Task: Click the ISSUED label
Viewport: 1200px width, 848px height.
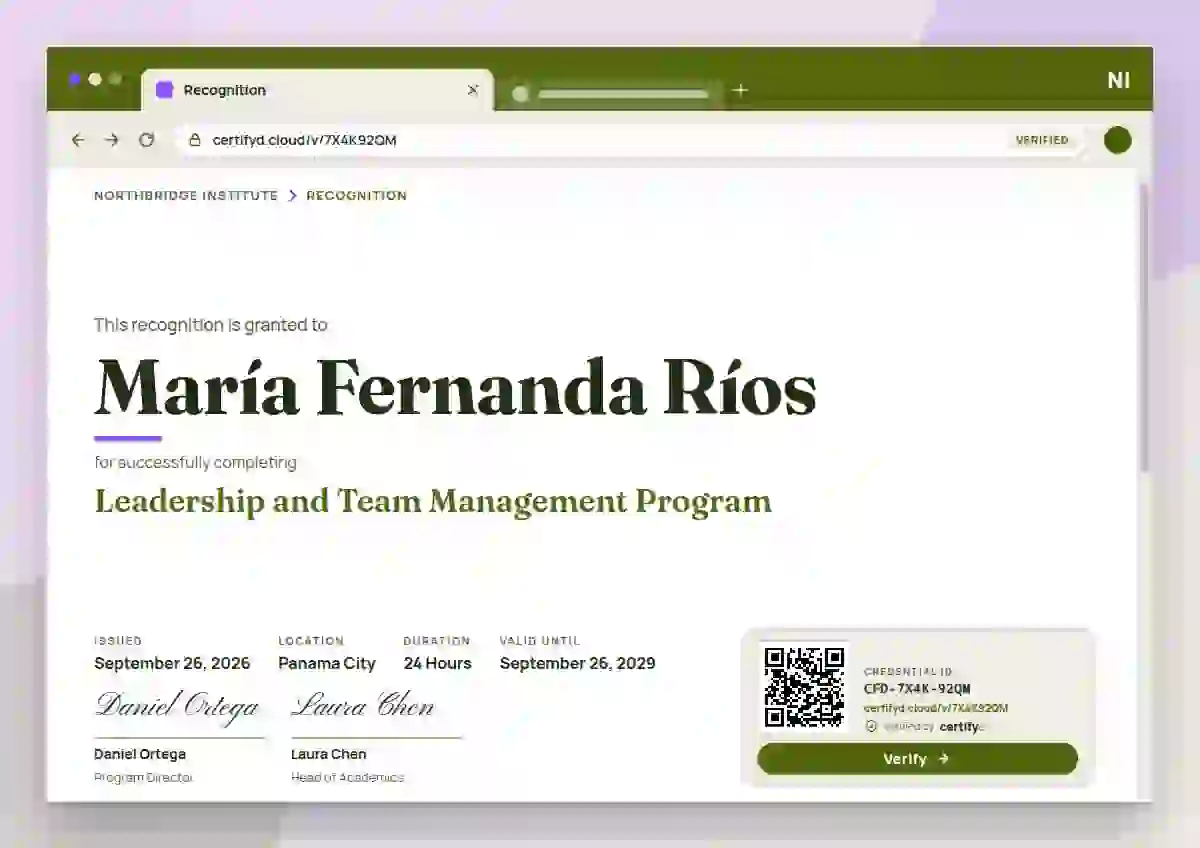Action: [x=118, y=641]
